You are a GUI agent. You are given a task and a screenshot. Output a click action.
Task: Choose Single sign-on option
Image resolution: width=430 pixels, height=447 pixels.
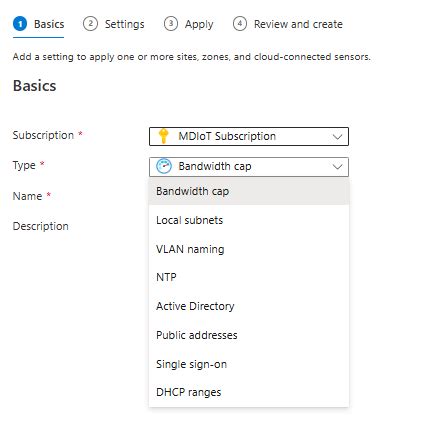click(249, 364)
